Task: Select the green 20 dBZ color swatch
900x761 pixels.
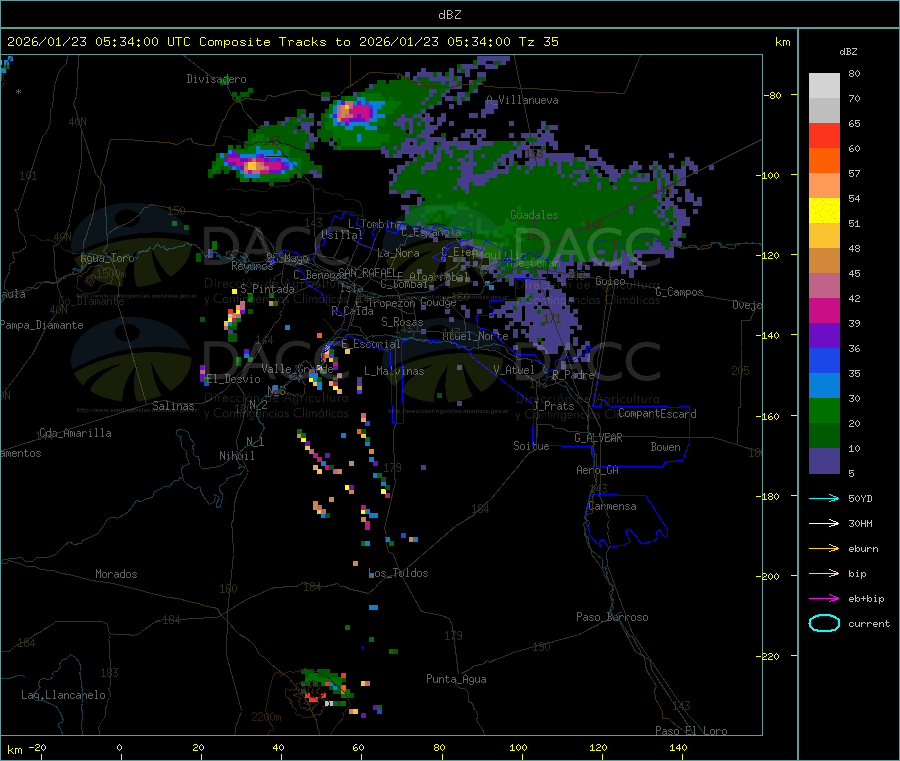Action: [824, 410]
